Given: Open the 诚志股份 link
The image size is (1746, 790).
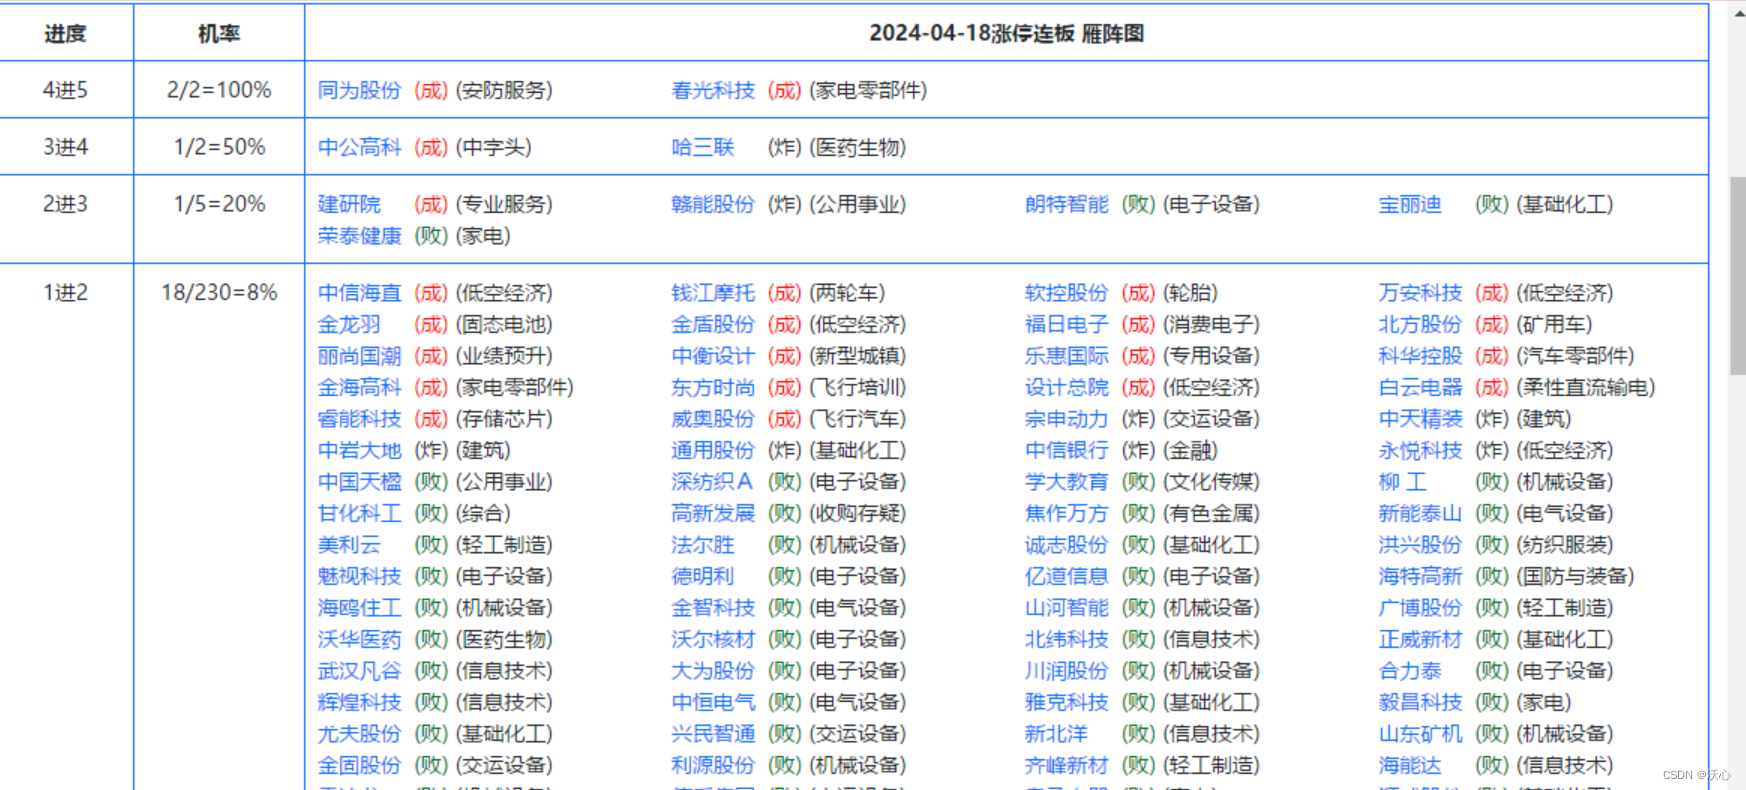Looking at the screenshot, I should point(1066,545).
